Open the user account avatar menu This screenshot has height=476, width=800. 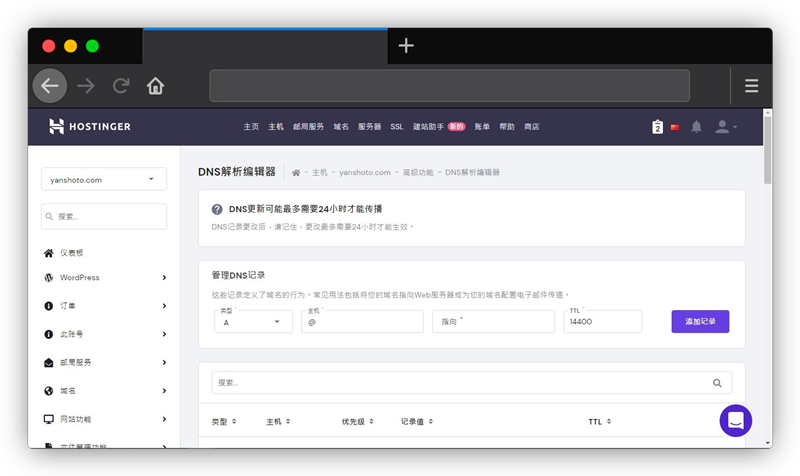pyautogui.click(x=726, y=127)
